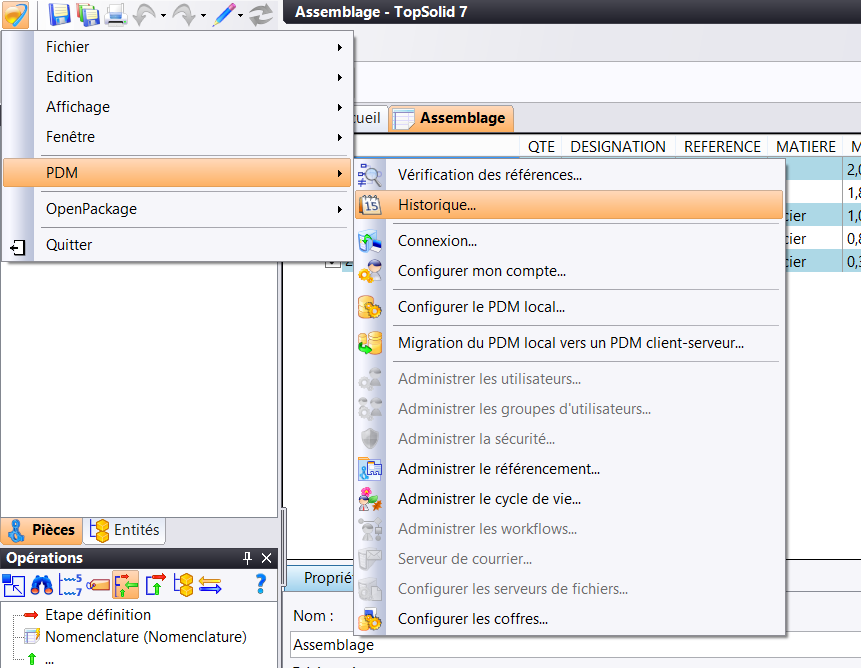This screenshot has height=668, width=861.
Task: Click the yellow cubes tree icon in Opérations
Action: point(183,585)
